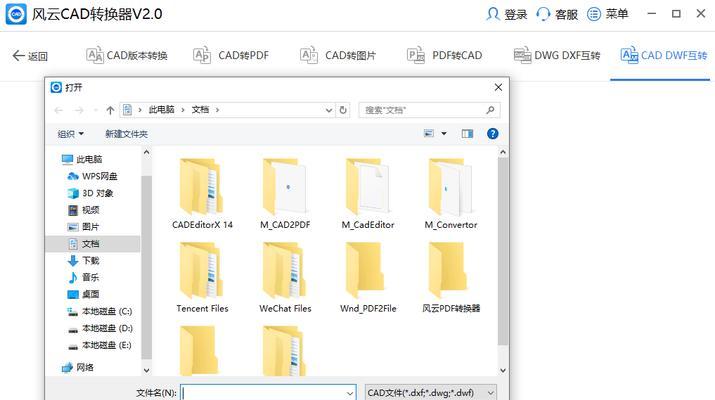Select 视频 in the sidebar
Image resolution: width=715 pixels, height=400 pixels.
(x=84, y=210)
